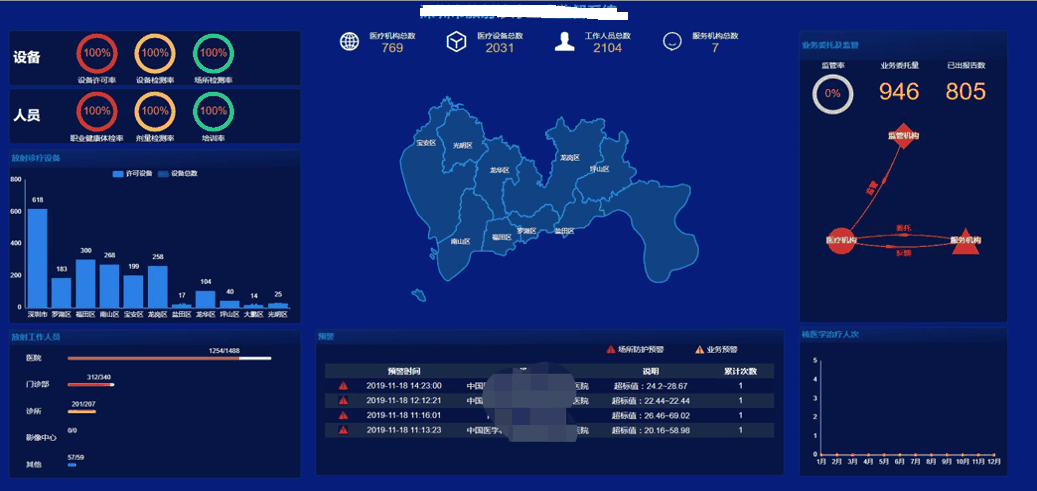Click the warning icon in the 11:16:01 row
Image resolution: width=1037 pixels, height=491 pixels.
(343, 415)
